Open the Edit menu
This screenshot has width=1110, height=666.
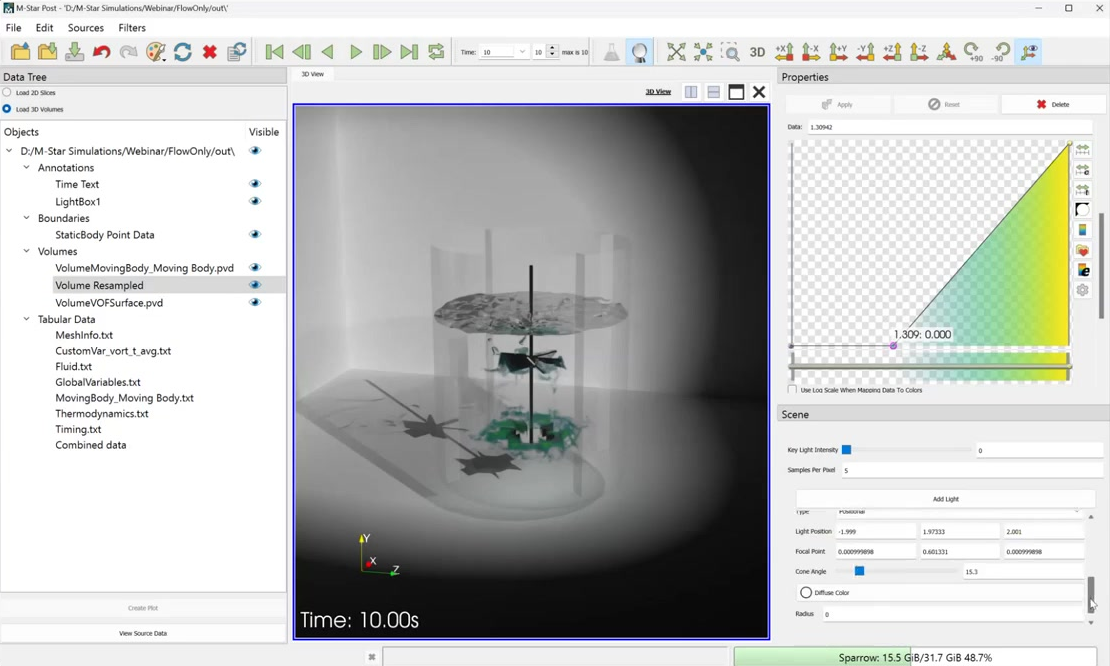click(x=45, y=28)
